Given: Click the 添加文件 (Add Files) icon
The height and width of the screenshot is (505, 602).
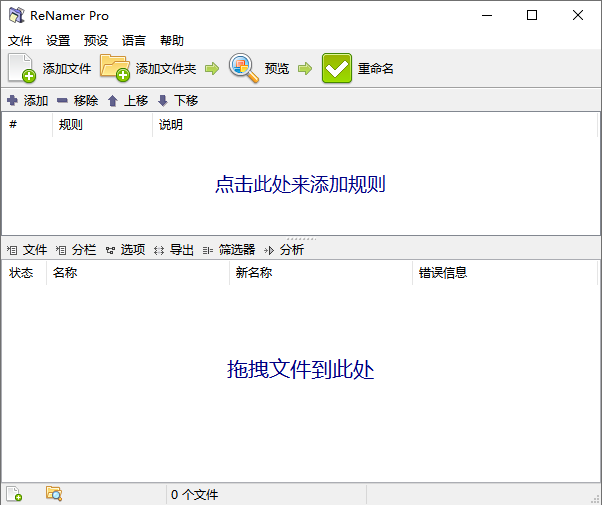Looking at the screenshot, I should point(22,68).
